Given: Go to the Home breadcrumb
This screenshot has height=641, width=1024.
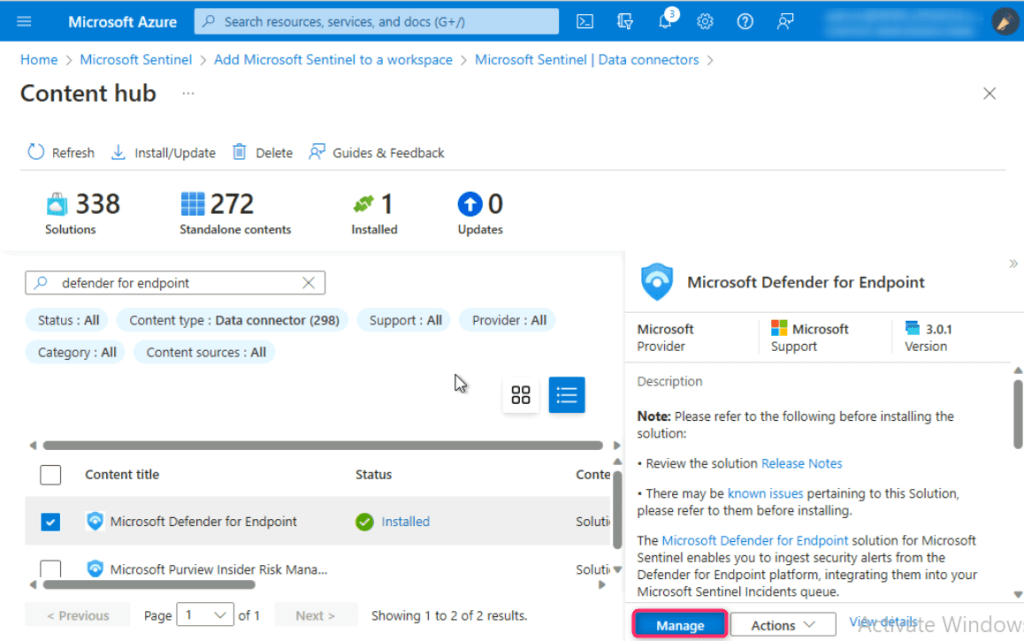Looking at the screenshot, I should click(39, 60).
